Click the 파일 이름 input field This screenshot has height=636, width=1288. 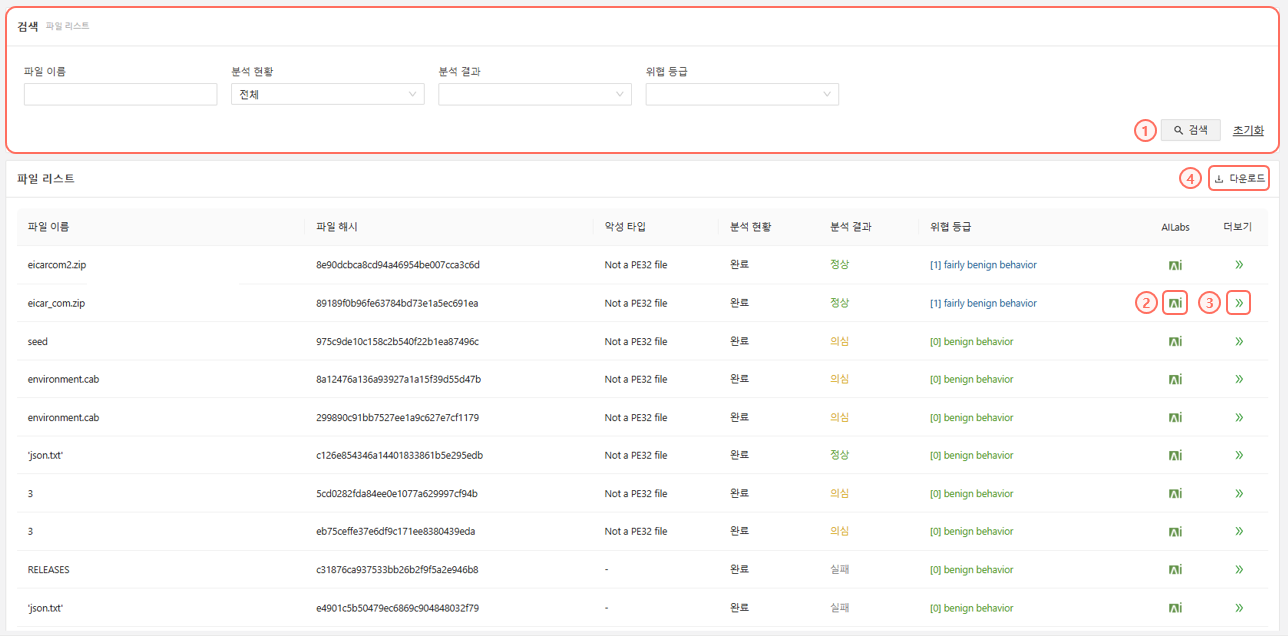[x=120, y=95]
